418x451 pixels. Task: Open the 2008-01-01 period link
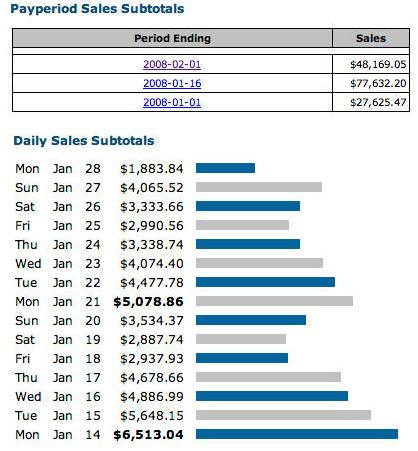(x=172, y=102)
